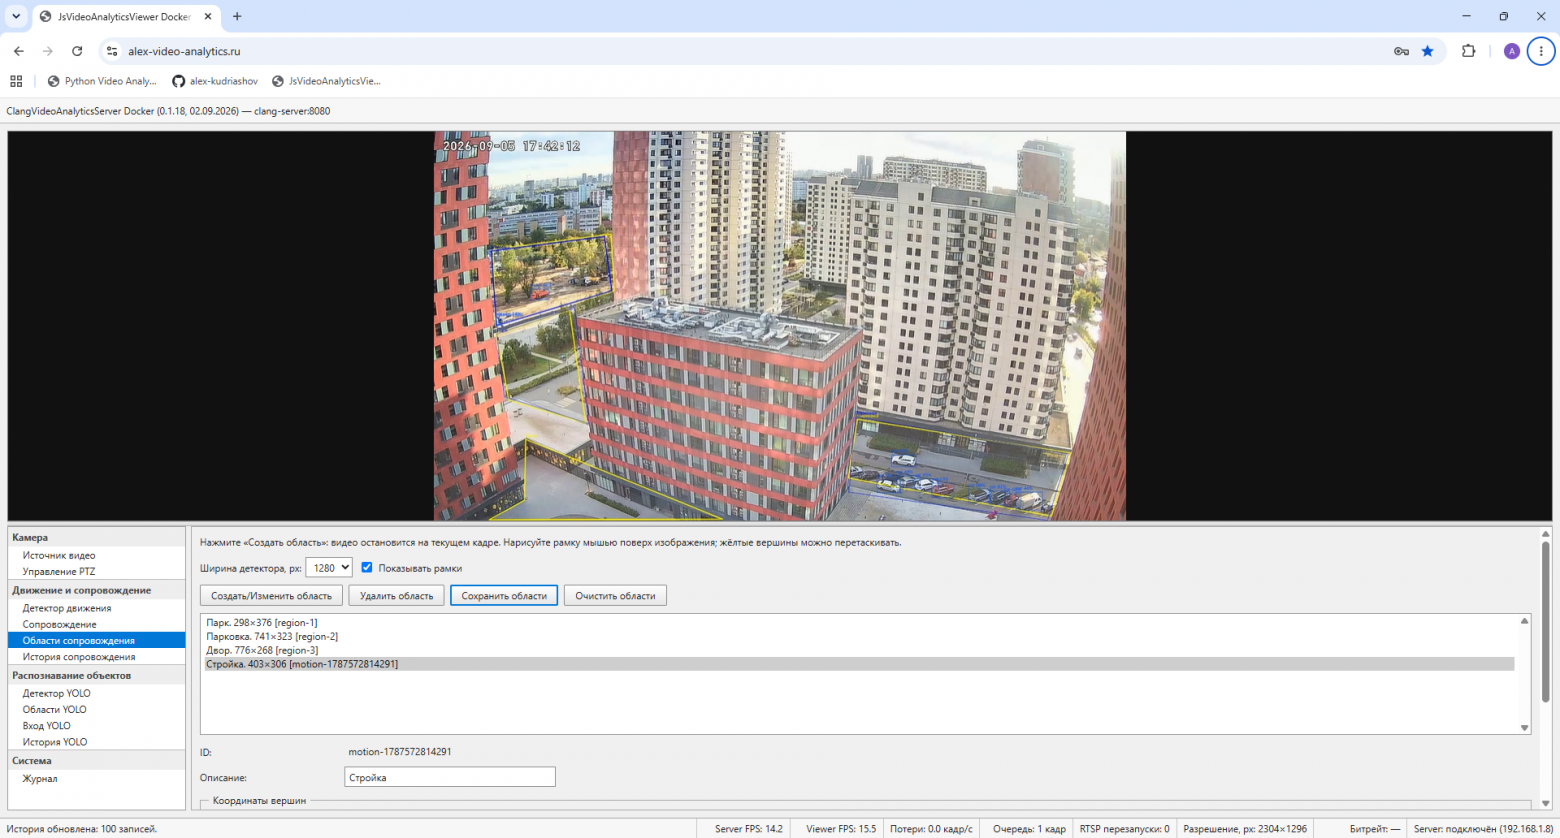The image size is (1560, 838).
Task: Click the Сохранить области button
Action: point(504,596)
